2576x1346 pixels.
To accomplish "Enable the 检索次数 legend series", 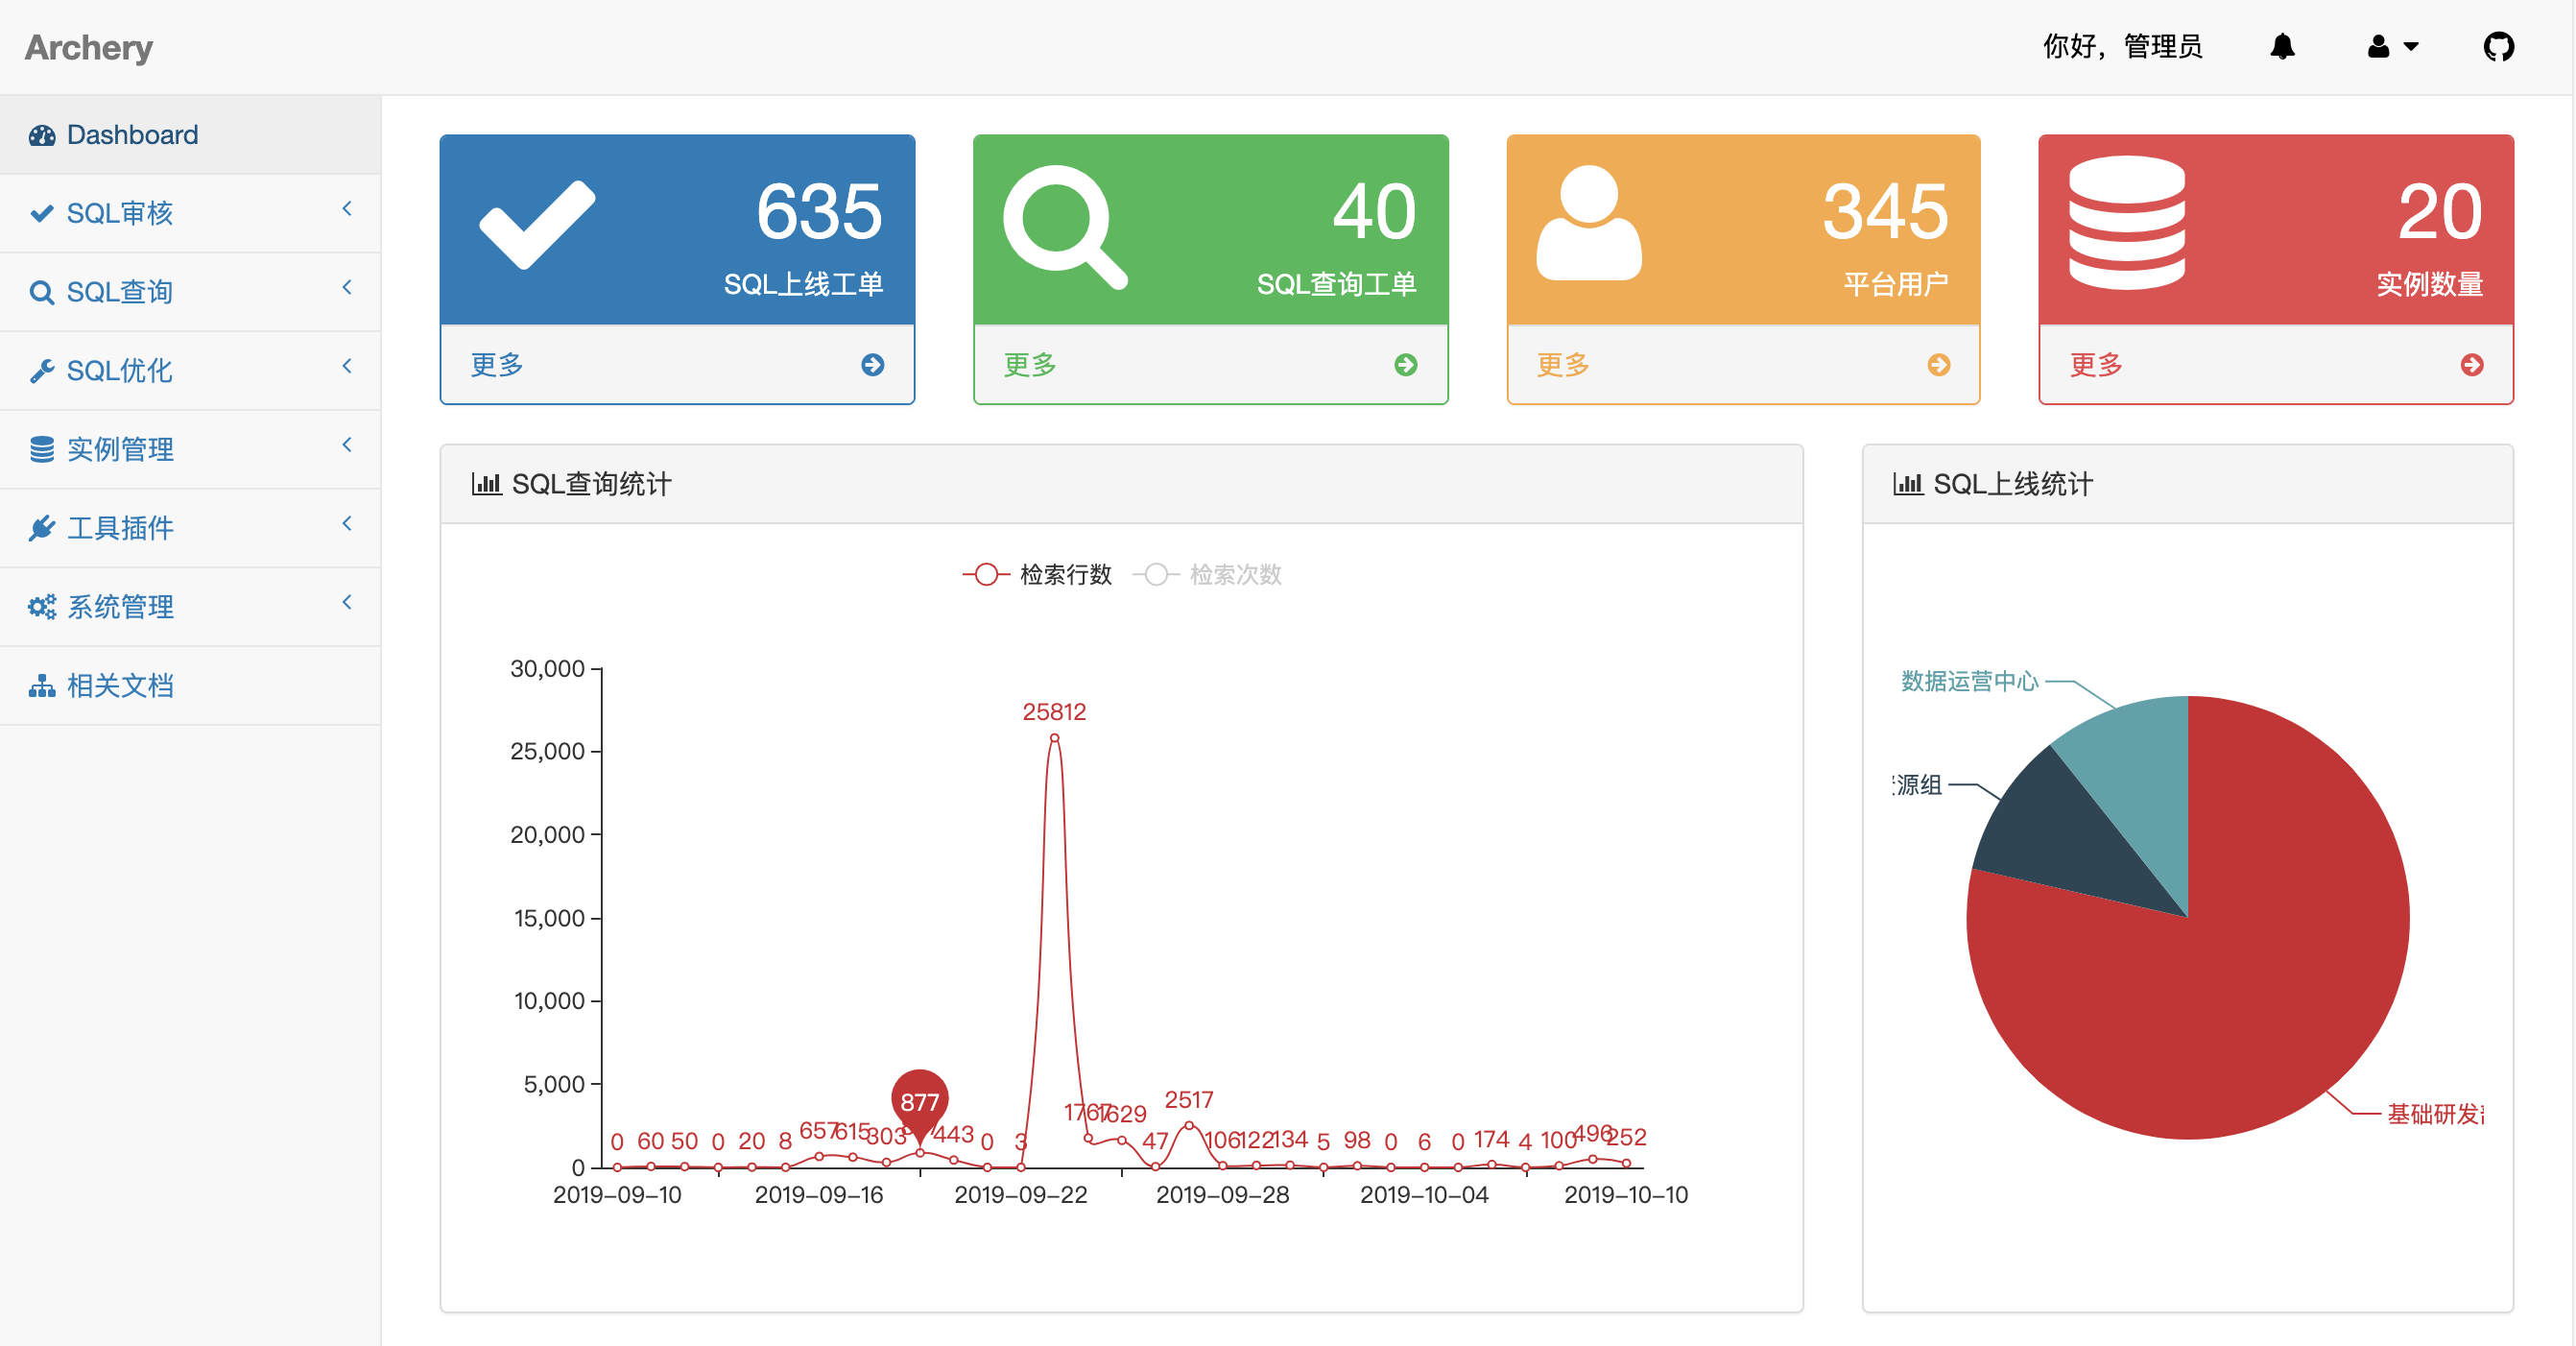I will click(x=1207, y=575).
